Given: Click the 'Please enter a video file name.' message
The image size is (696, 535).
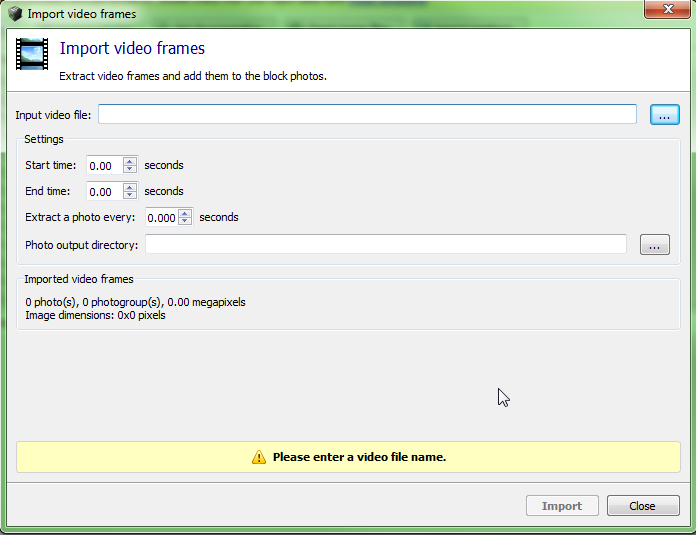Looking at the screenshot, I should tap(359, 457).
